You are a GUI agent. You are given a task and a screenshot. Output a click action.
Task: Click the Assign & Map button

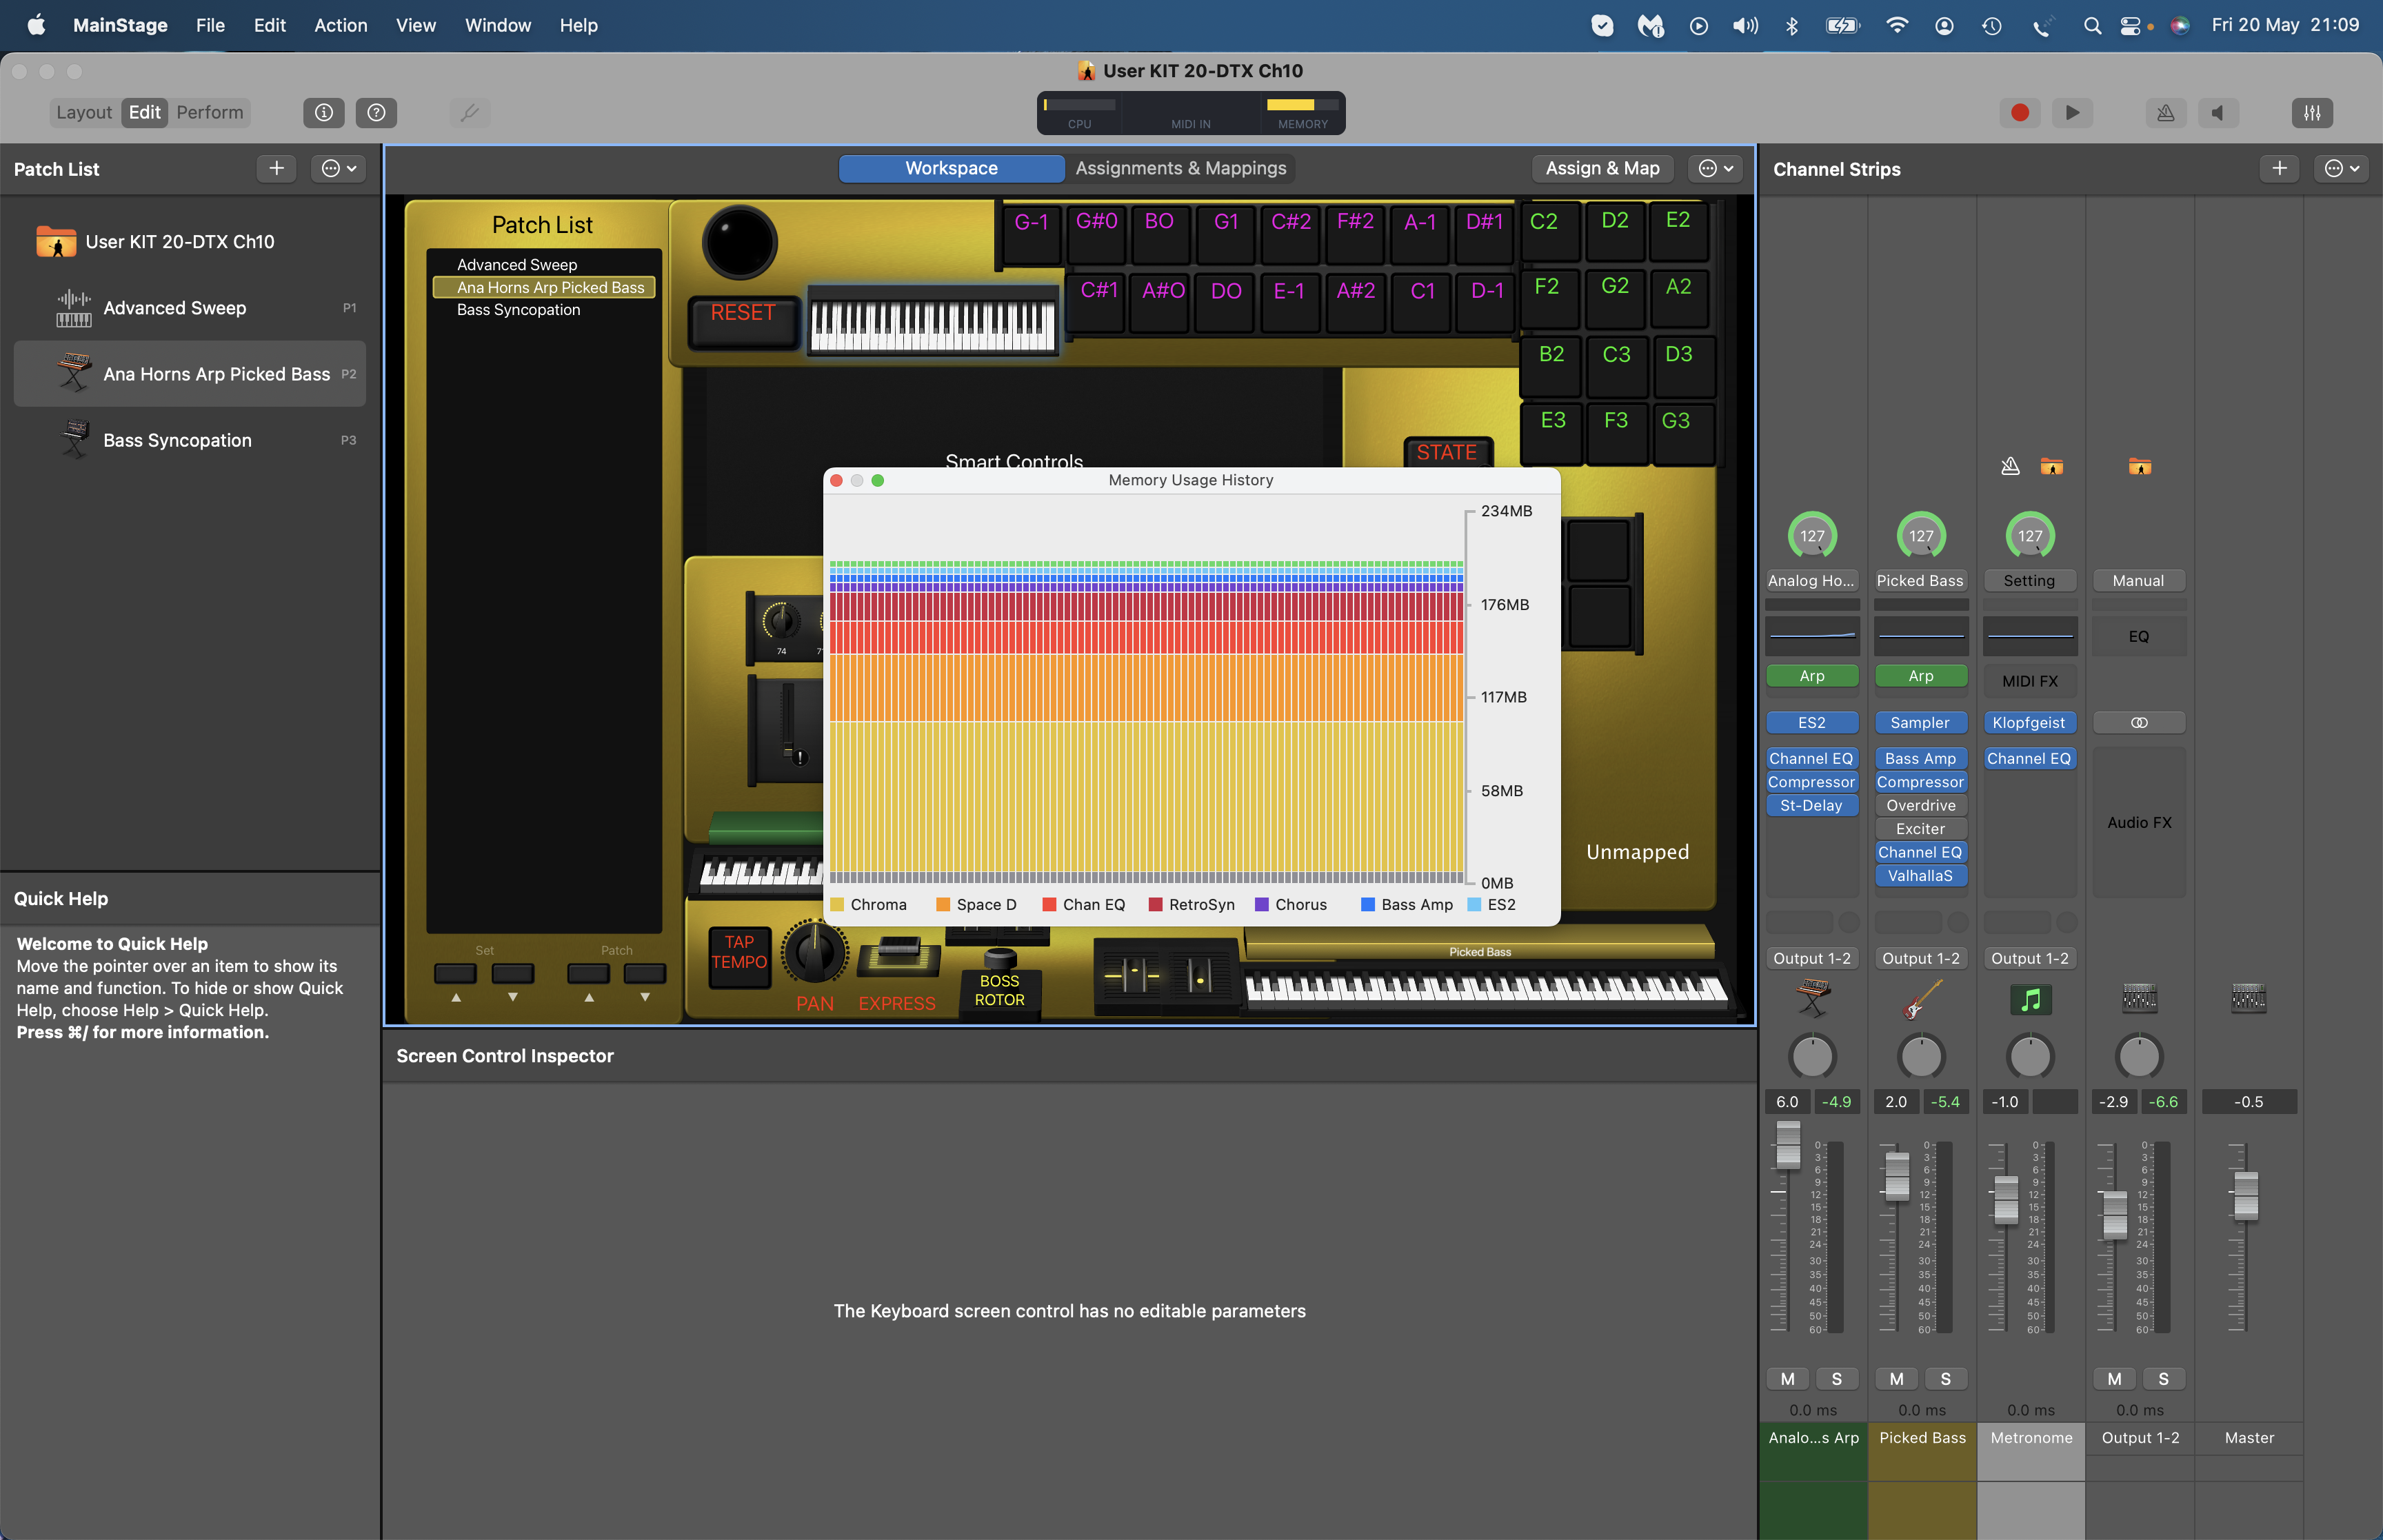1602,168
